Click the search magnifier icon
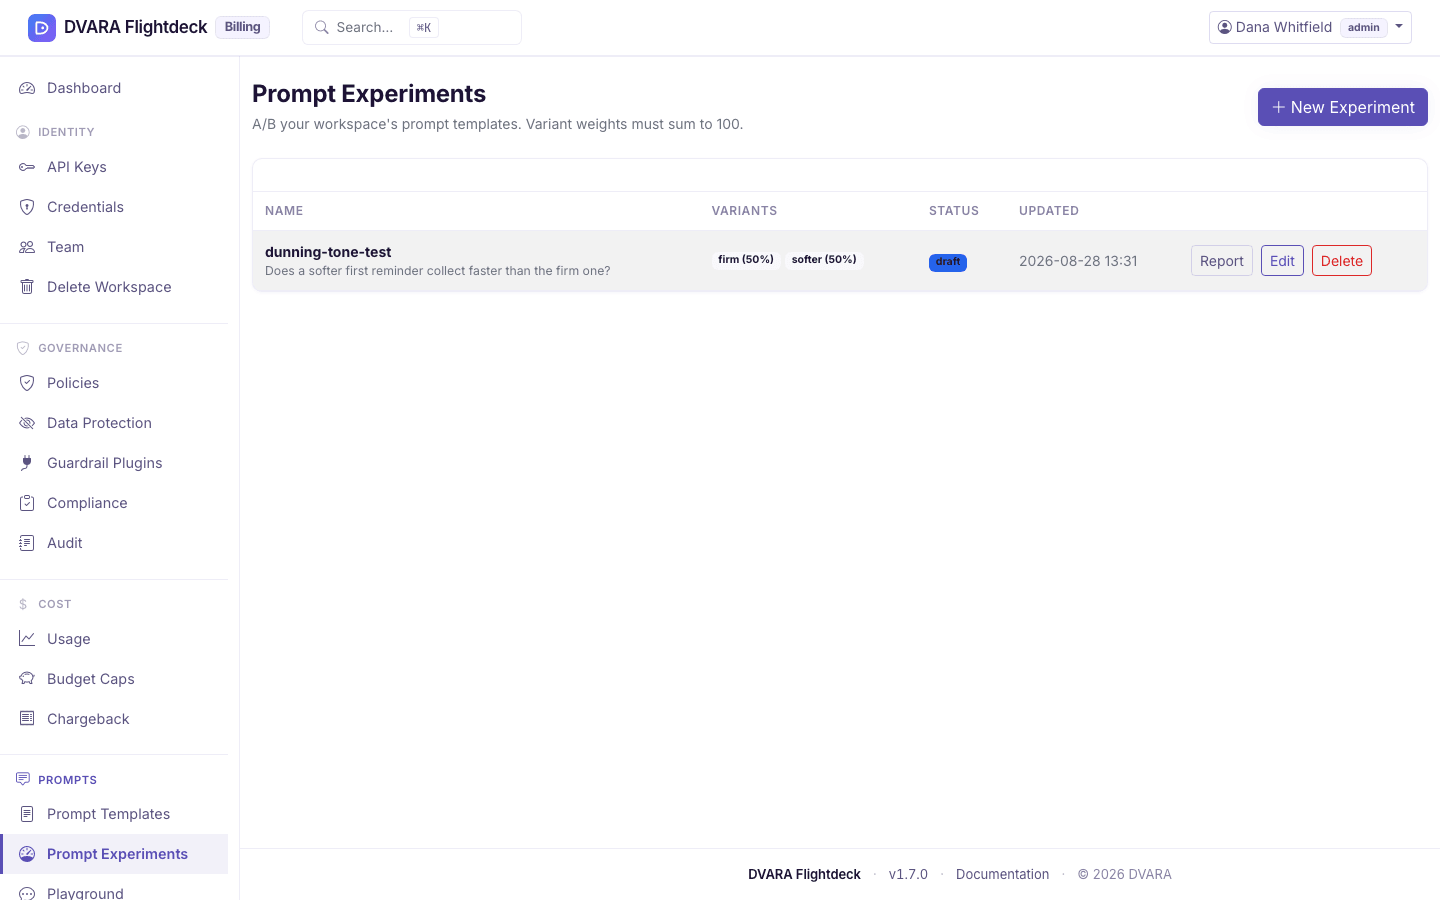The image size is (1440, 900). pyautogui.click(x=322, y=27)
